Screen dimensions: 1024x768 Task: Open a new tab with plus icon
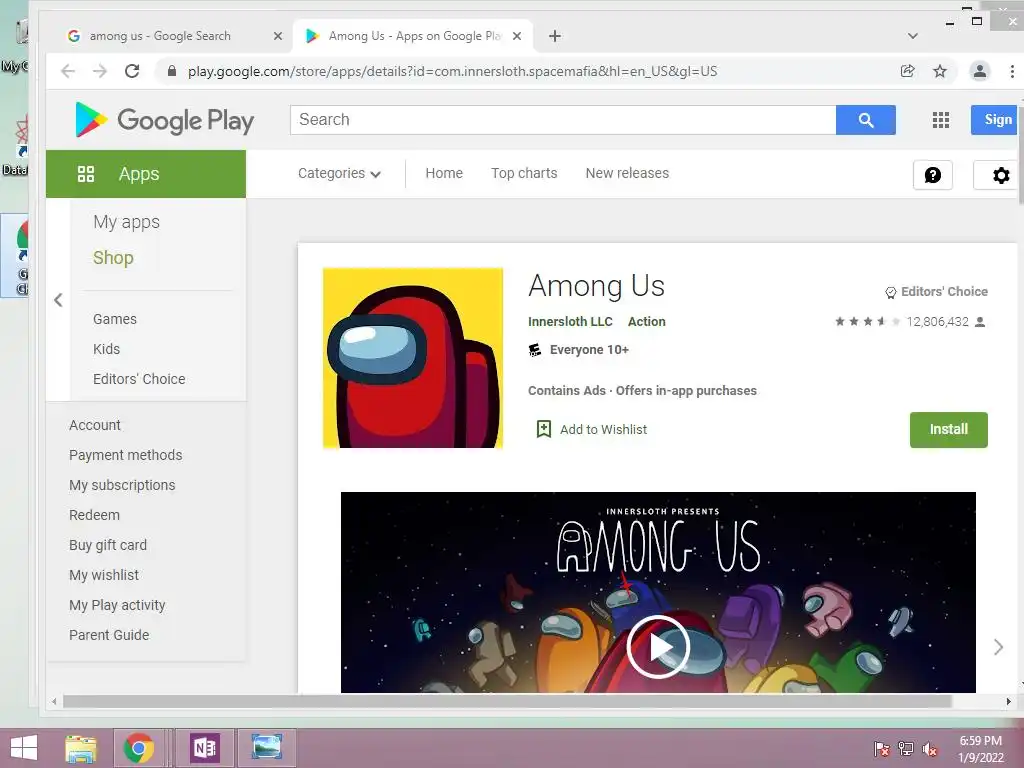[x=554, y=36]
